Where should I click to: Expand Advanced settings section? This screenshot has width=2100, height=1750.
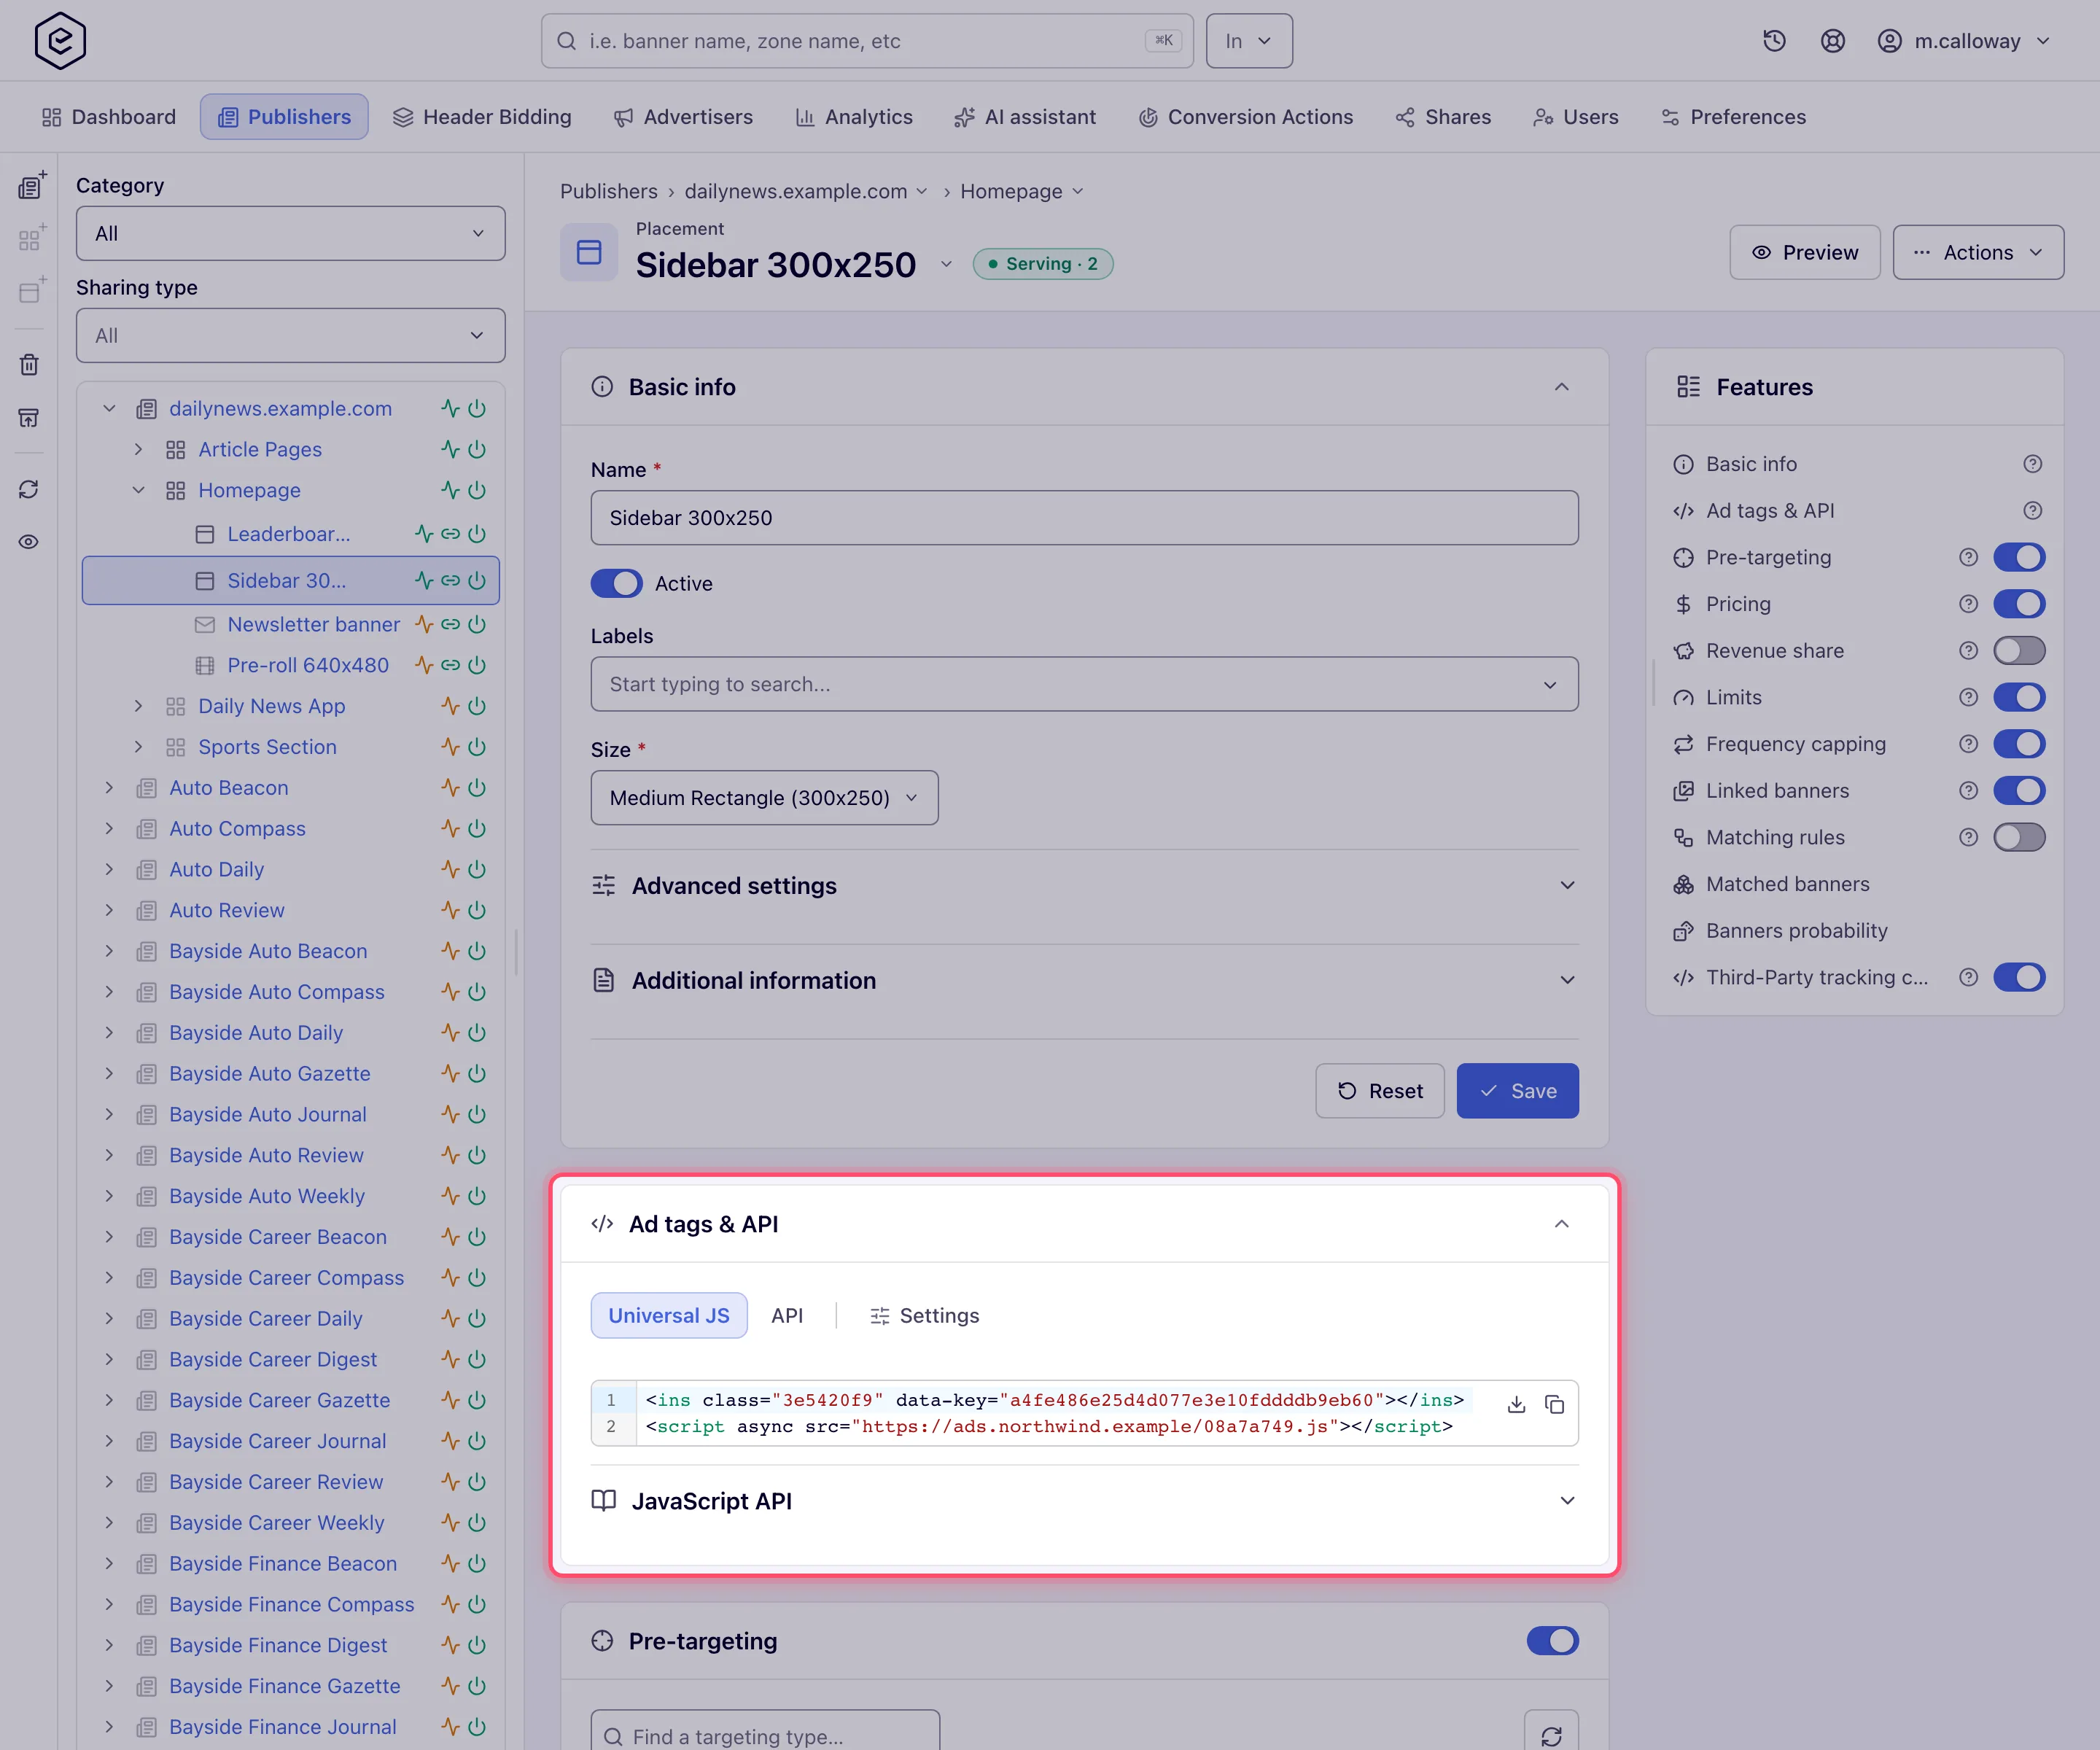1084,885
